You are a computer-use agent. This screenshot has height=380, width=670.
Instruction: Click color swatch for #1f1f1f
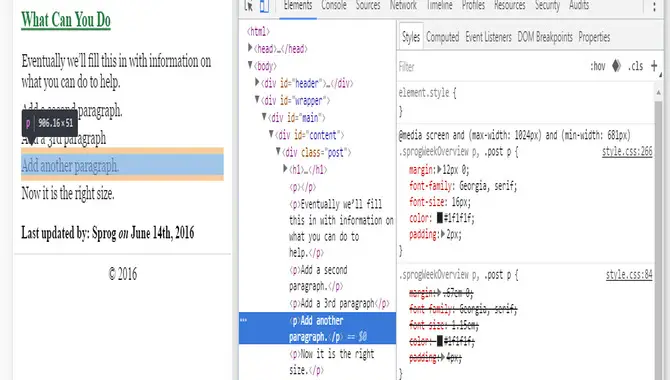(x=440, y=218)
